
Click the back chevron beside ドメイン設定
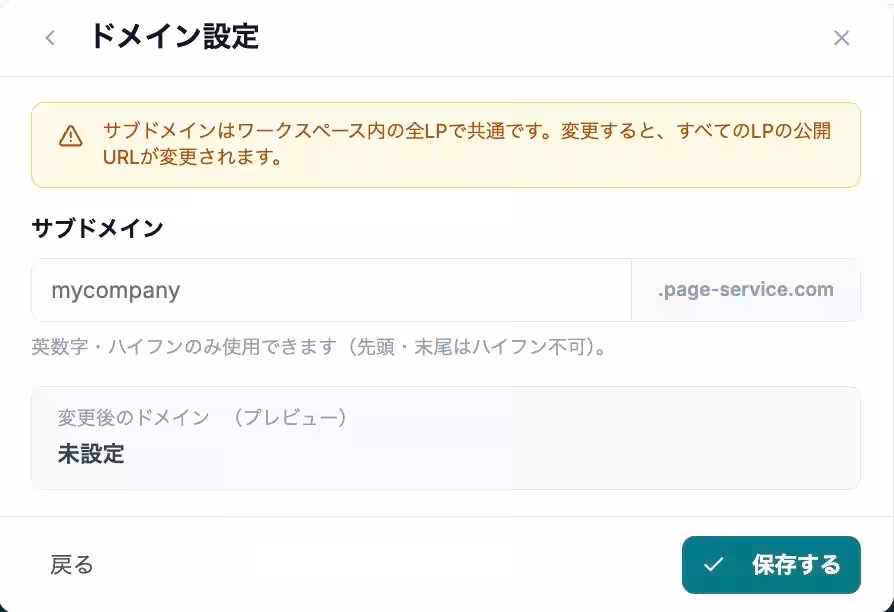pos(50,38)
